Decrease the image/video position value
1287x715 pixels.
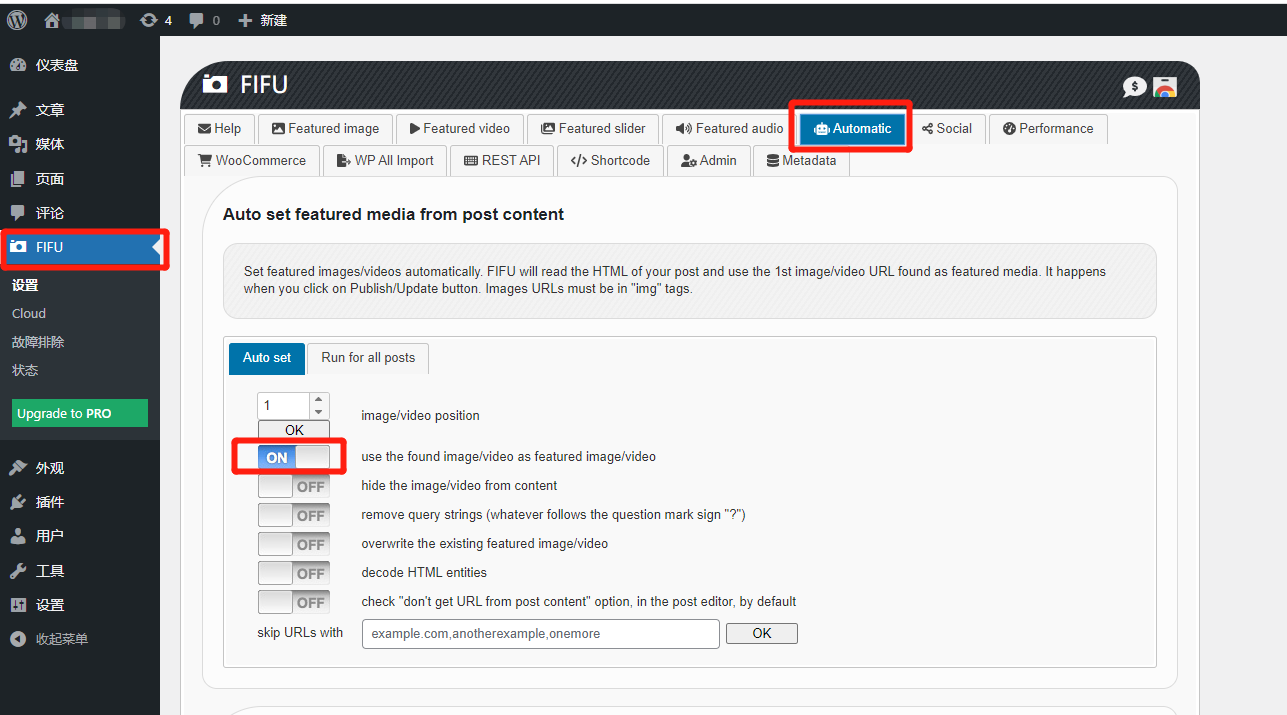pos(319,412)
